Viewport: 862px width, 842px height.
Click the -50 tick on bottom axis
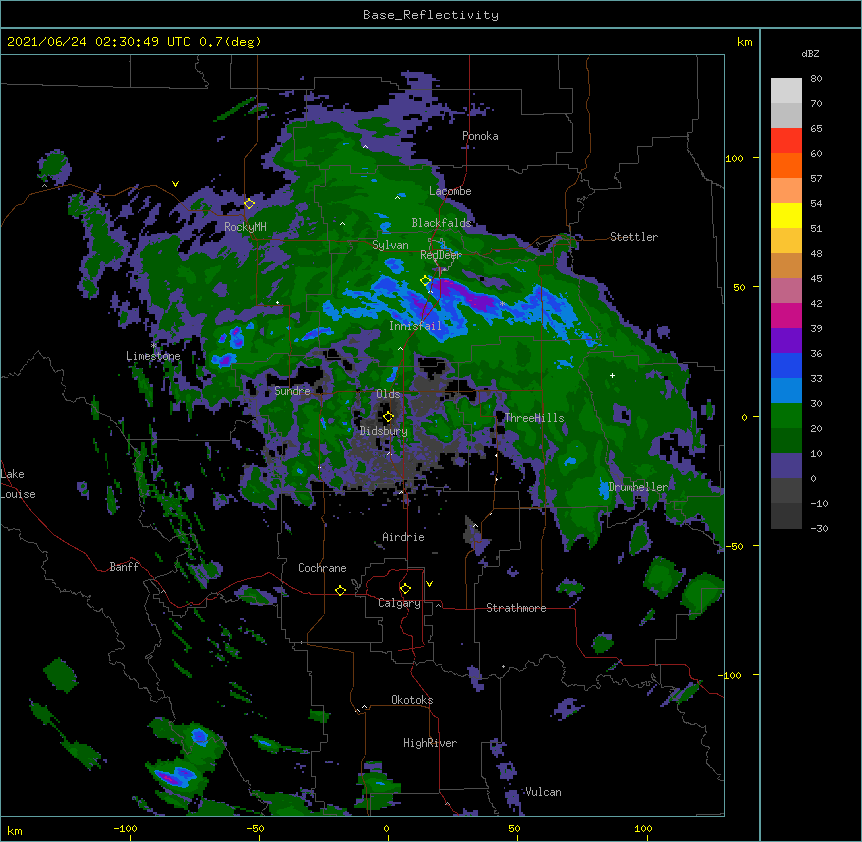[255, 828]
